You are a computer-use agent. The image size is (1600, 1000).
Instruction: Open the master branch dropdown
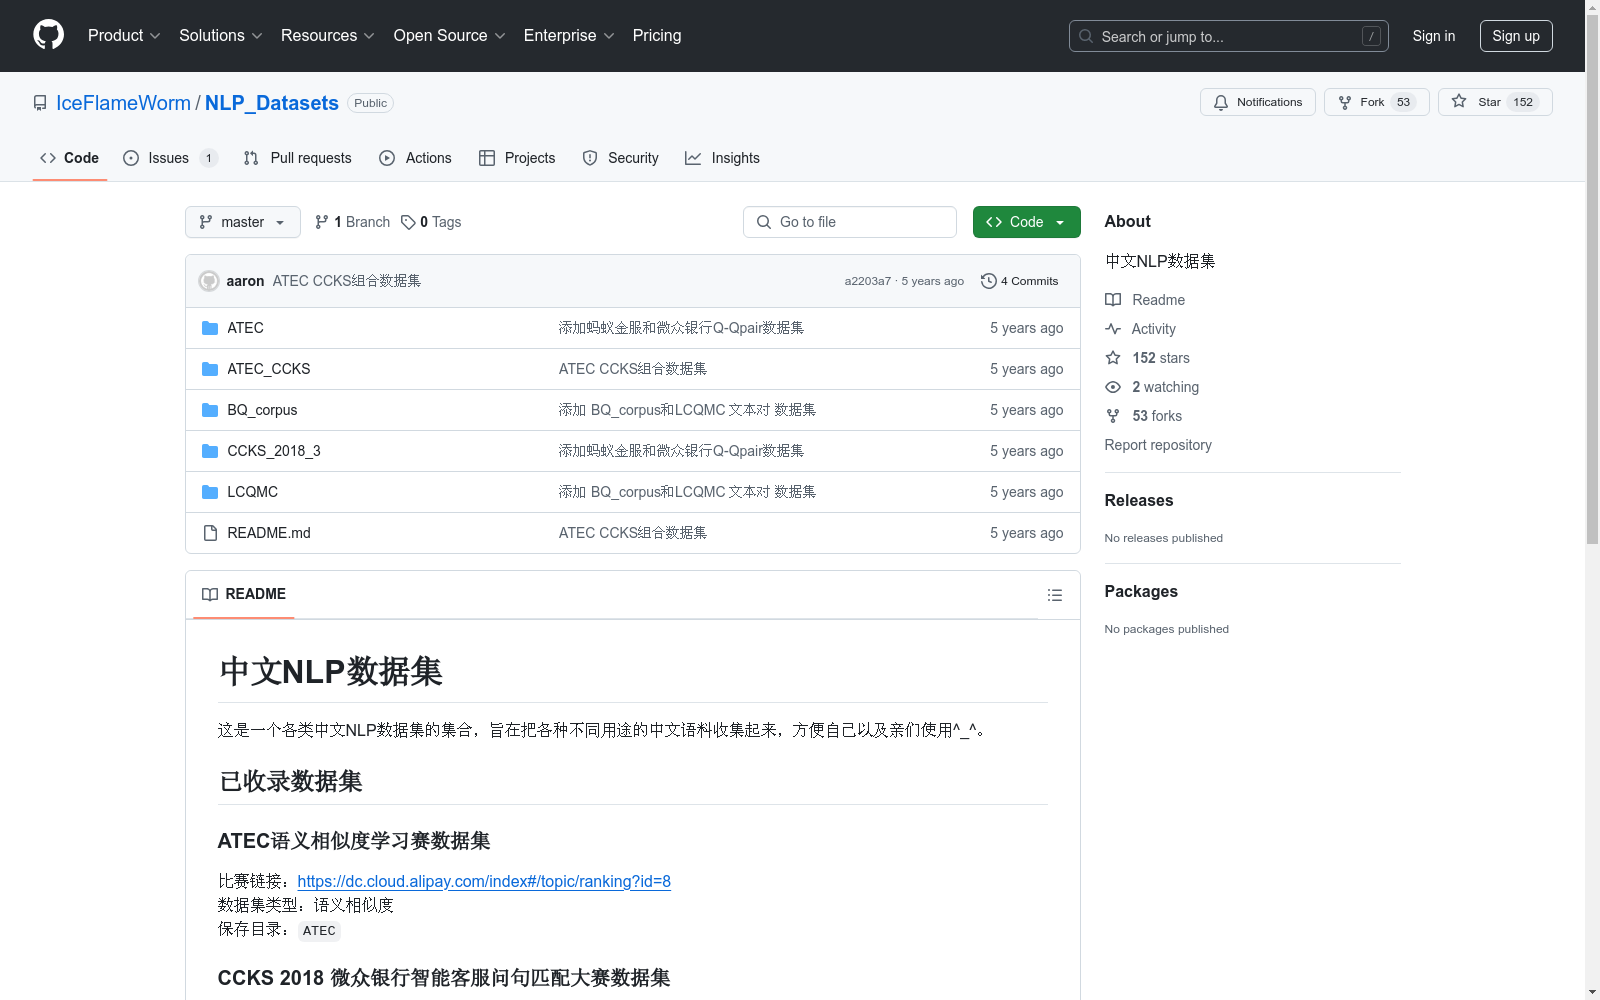[243, 222]
